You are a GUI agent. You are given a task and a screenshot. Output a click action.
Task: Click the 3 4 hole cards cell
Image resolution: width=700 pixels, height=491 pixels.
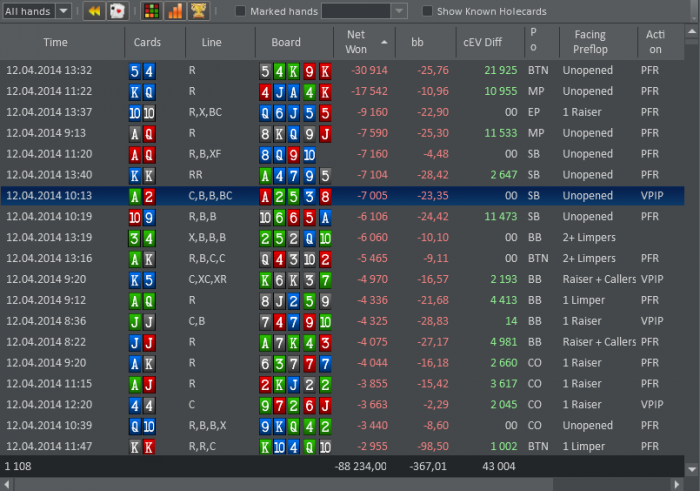(x=142, y=238)
